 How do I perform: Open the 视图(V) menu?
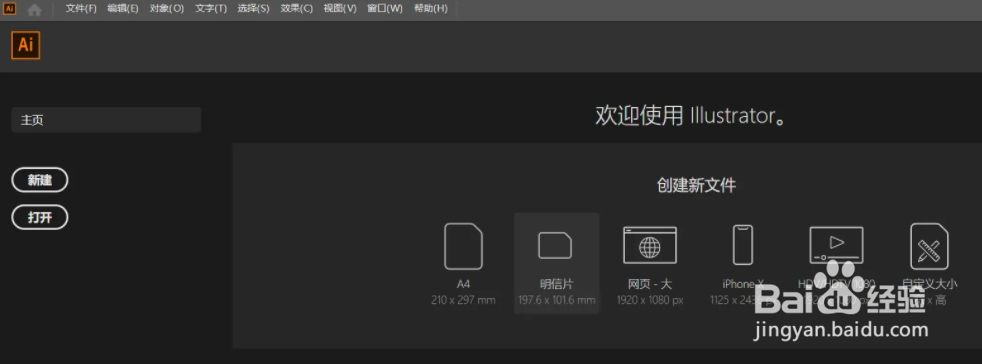coord(340,9)
